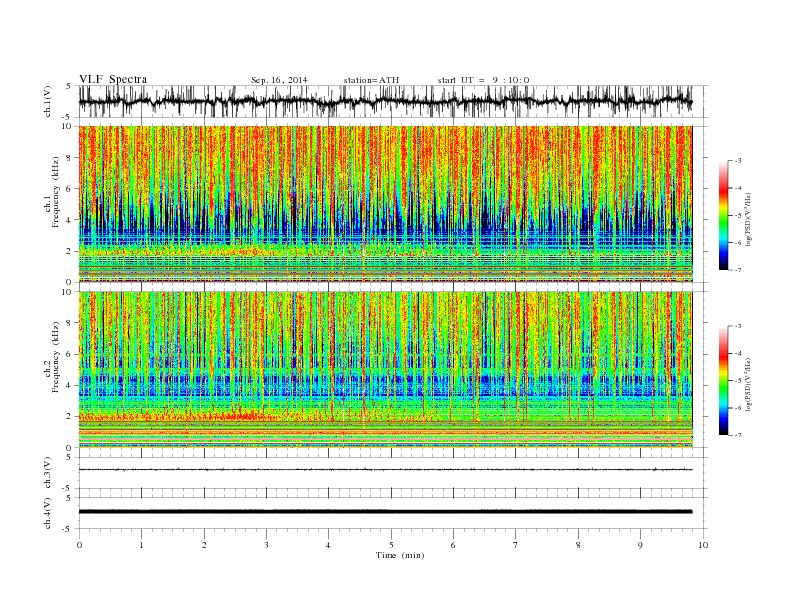This screenshot has width=792, height=612.
Task: Click the ch.3 voltage trace line
Action: (385, 470)
